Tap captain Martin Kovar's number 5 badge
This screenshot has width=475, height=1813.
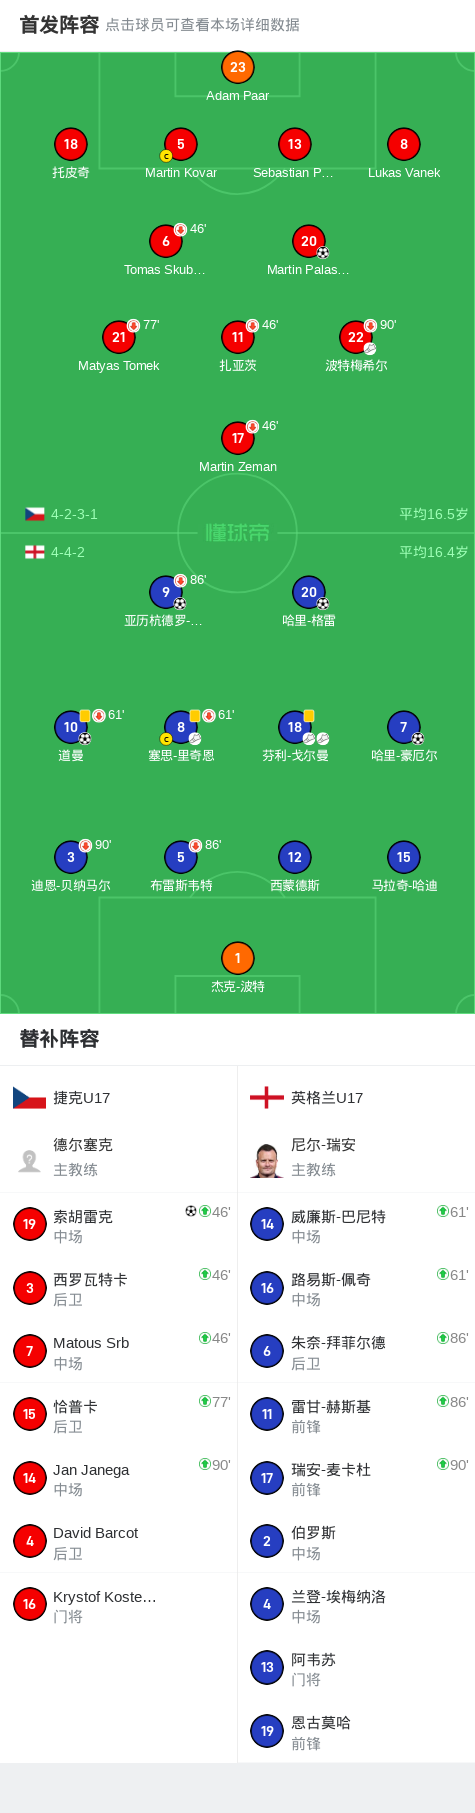pyautogui.click(x=181, y=144)
